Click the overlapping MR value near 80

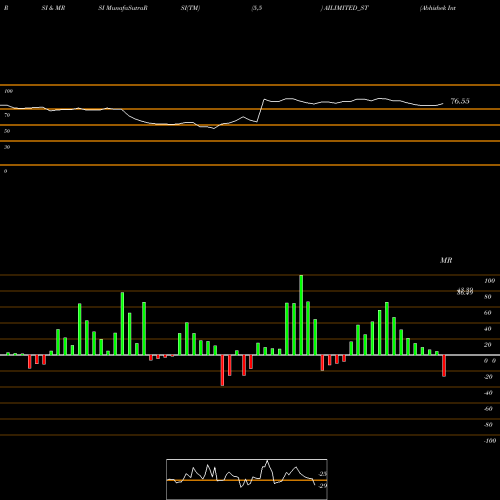pyautogui.click(x=465, y=292)
